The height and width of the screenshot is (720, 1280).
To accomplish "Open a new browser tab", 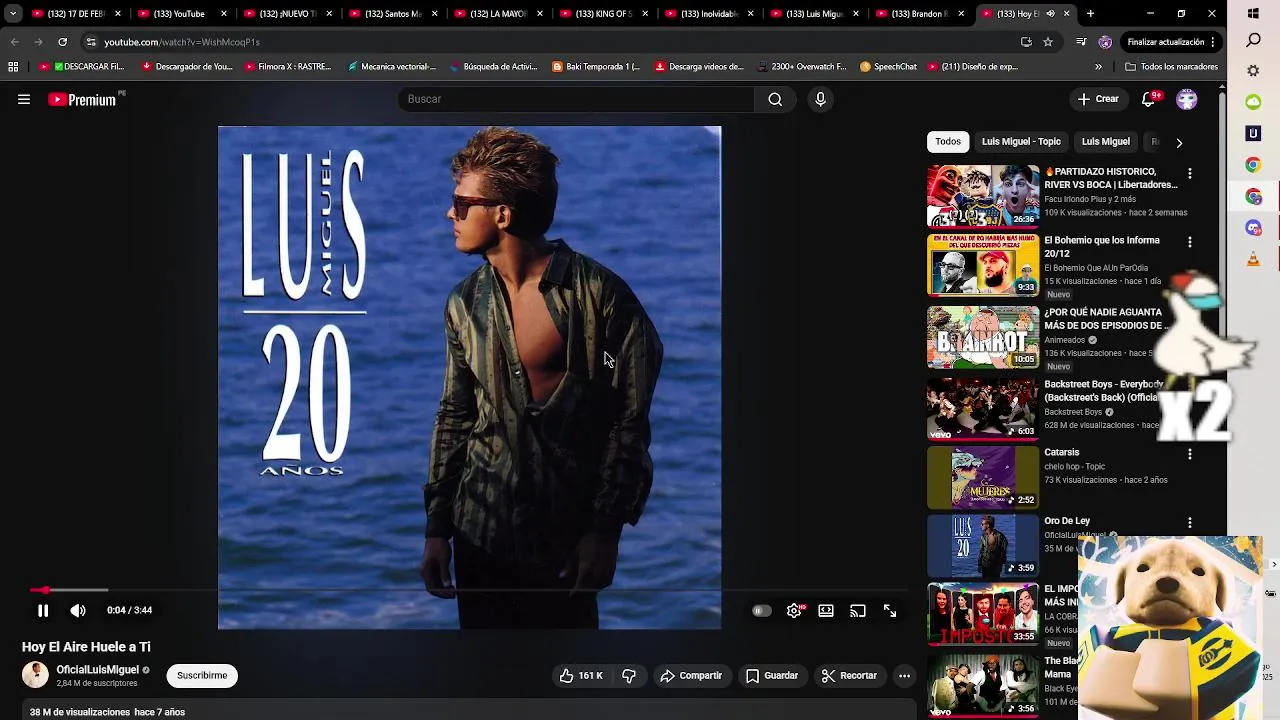I will [1090, 14].
